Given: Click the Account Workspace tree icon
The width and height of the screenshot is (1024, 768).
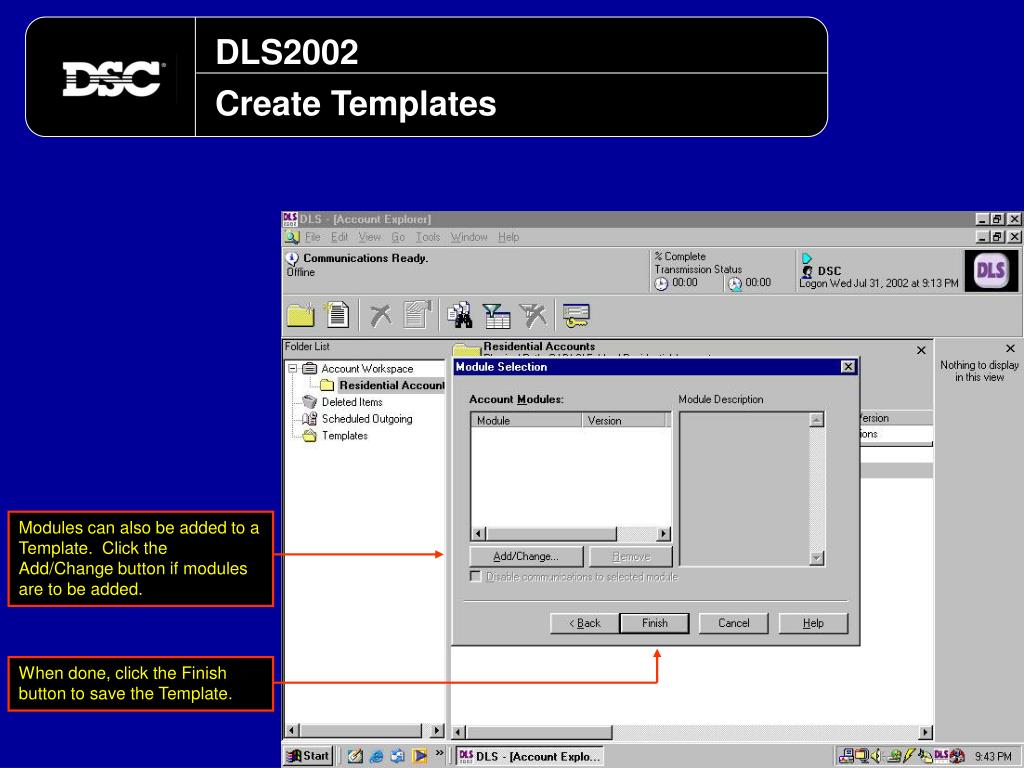Looking at the screenshot, I should click(x=310, y=368).
